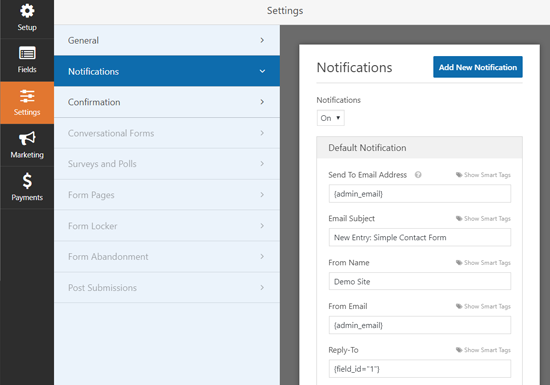
Task: Collapse the Notifications row chevron
Action: coord(262,71)
